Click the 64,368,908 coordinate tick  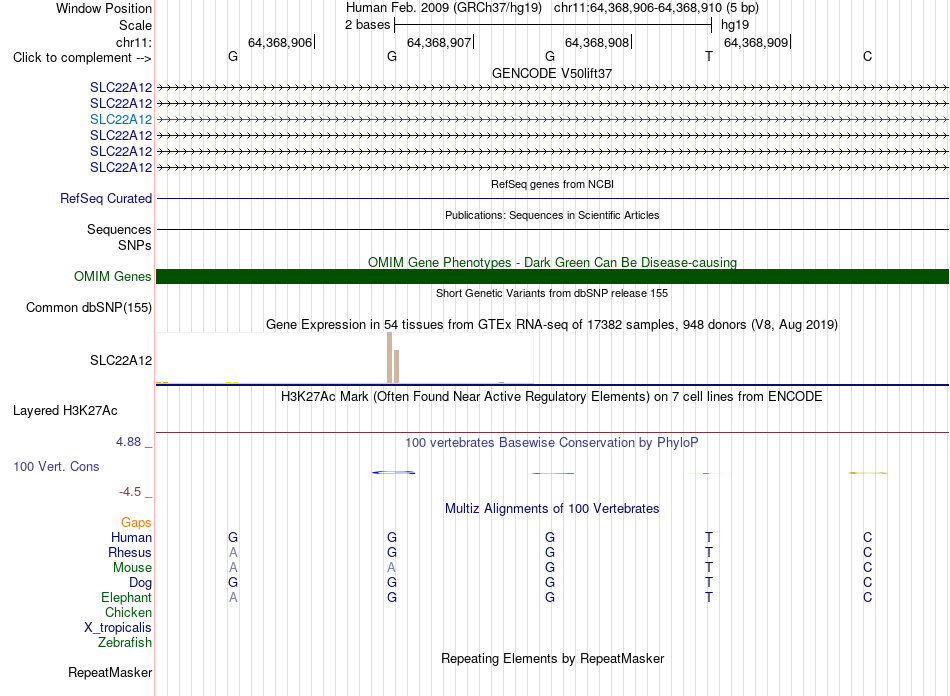click(597, 42)
